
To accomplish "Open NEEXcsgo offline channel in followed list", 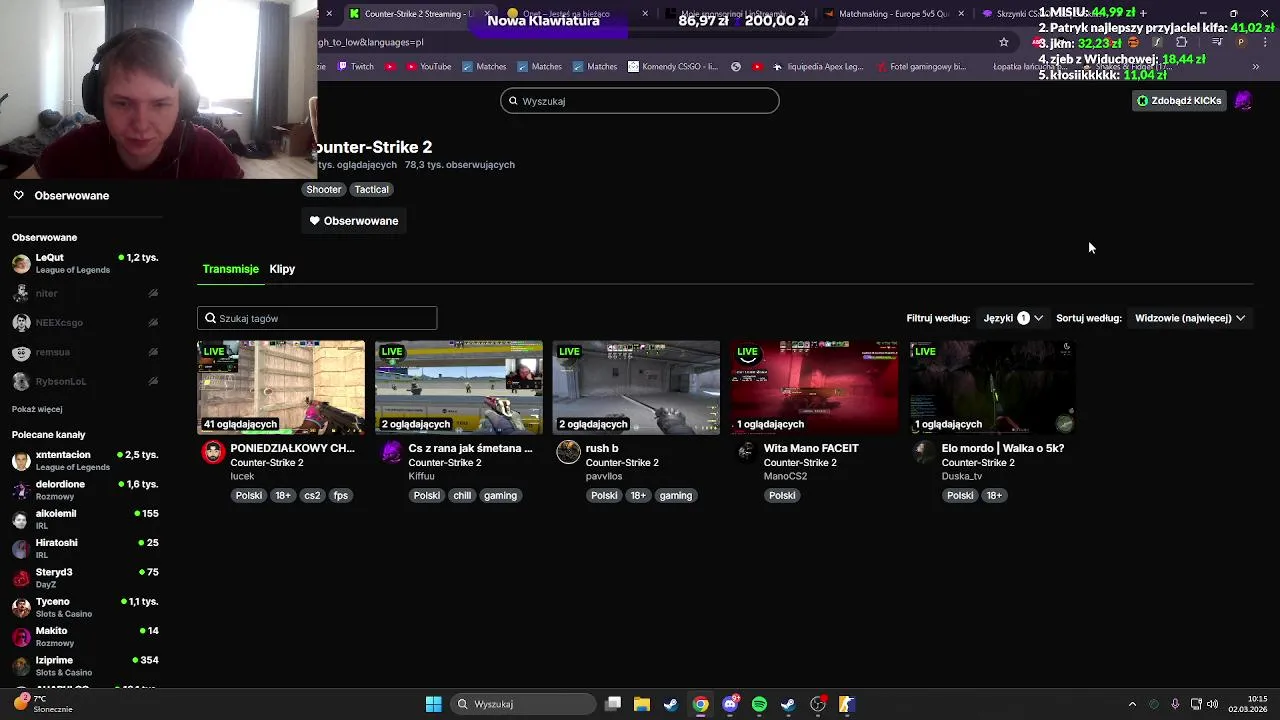I will pos(85,323).
